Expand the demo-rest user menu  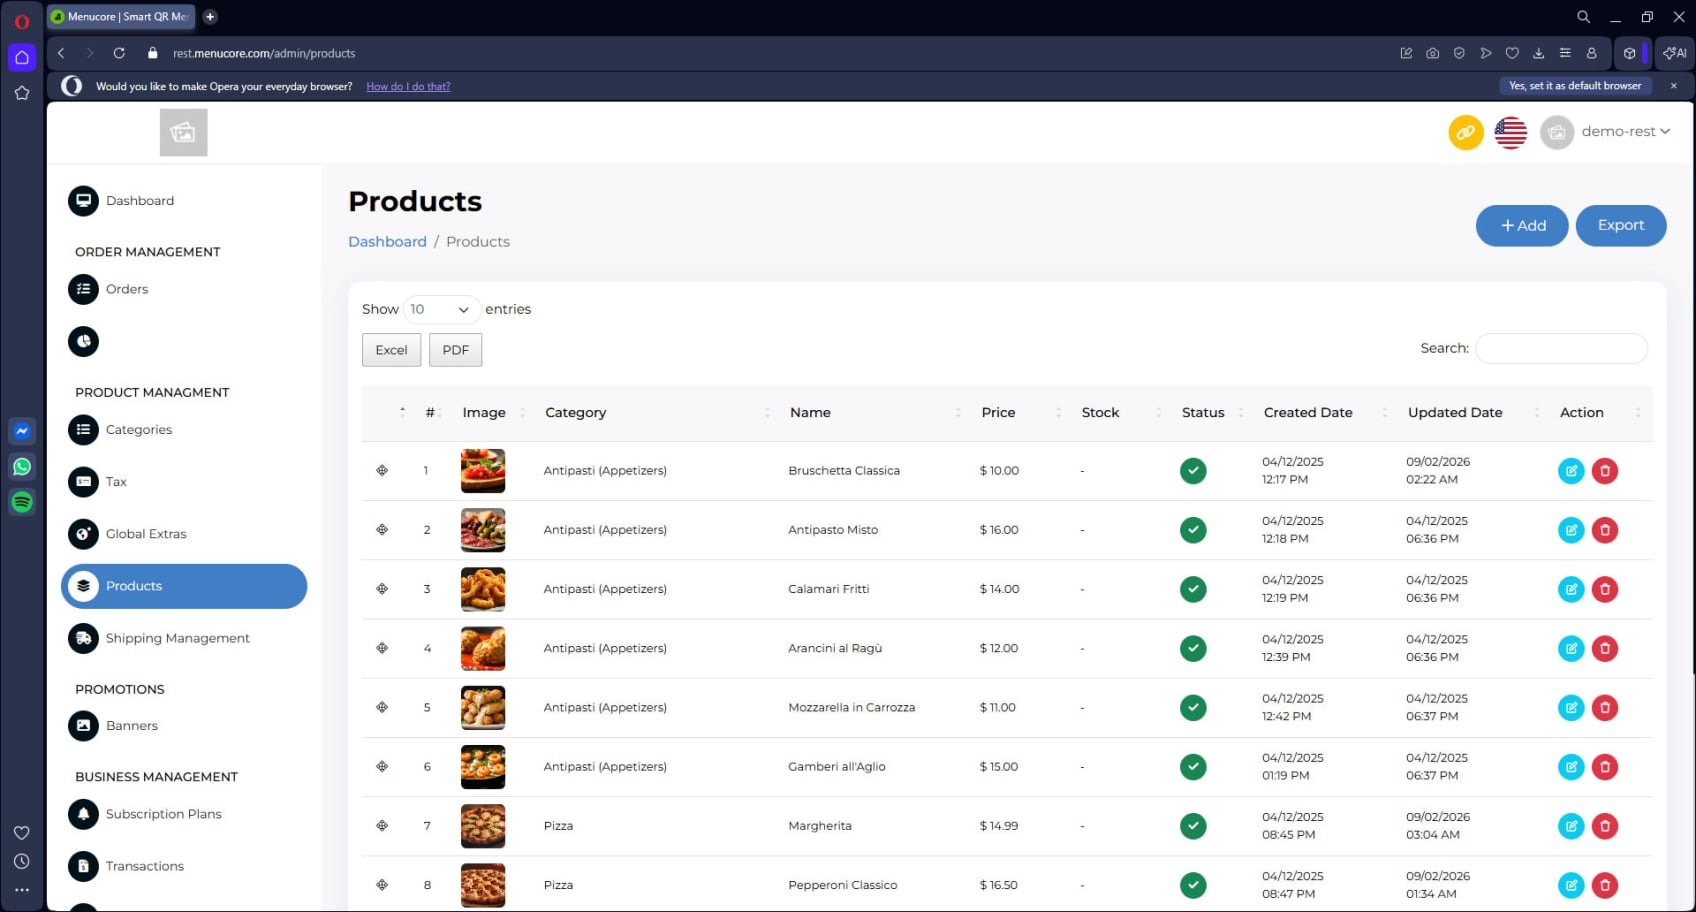pos(1624,132)
